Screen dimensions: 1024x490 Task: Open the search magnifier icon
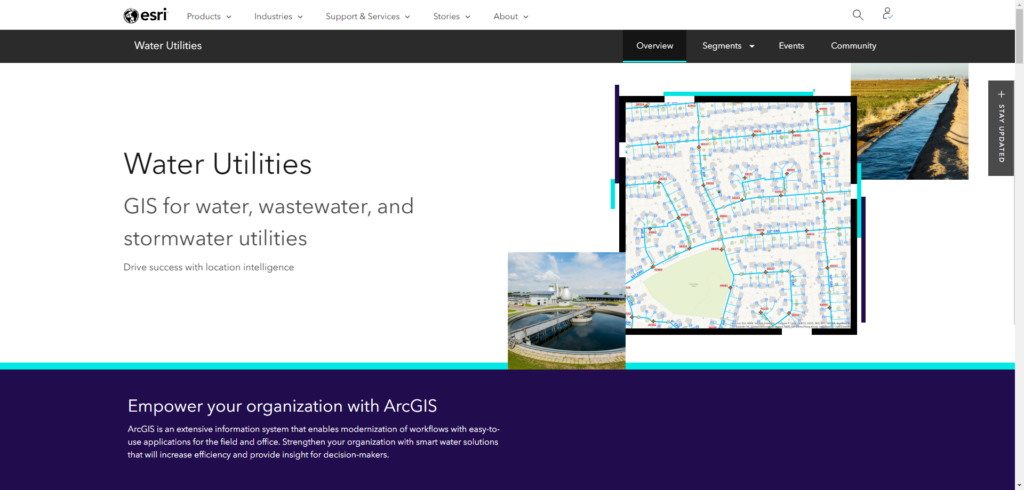point(857,14)
